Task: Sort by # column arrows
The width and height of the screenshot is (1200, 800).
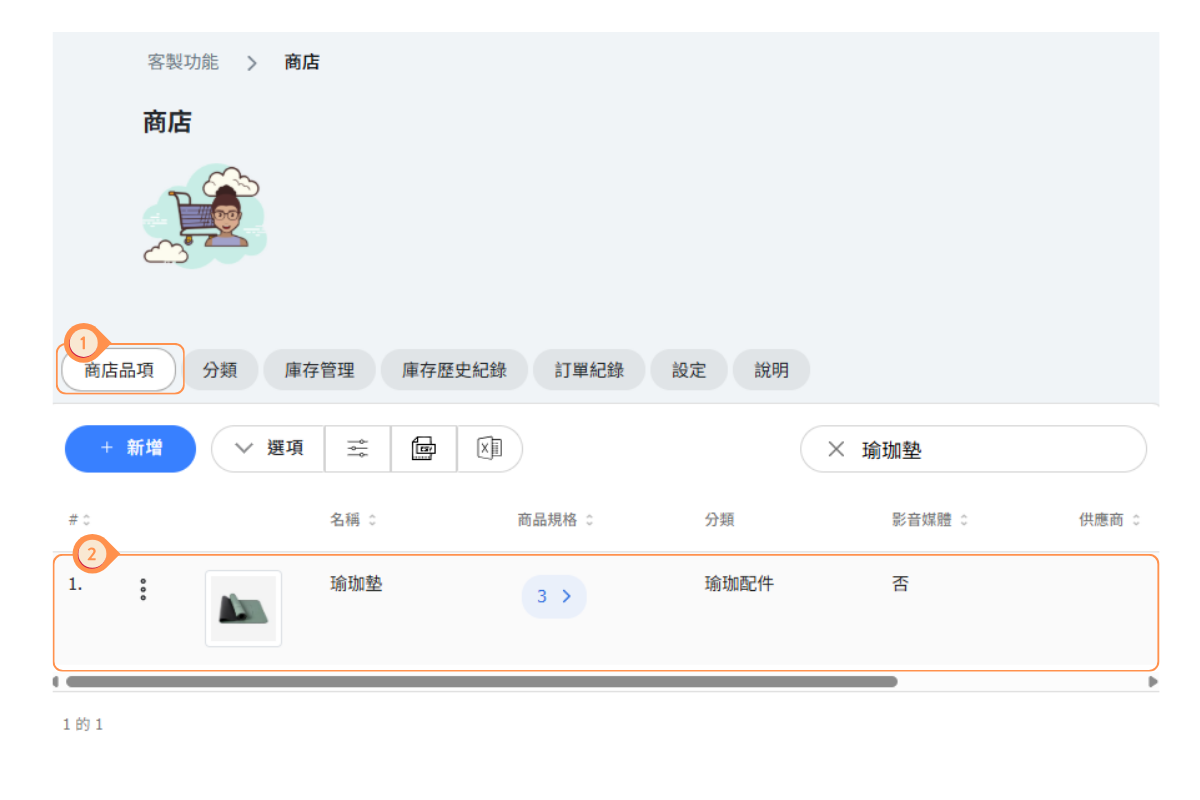Action: point(86,520)
